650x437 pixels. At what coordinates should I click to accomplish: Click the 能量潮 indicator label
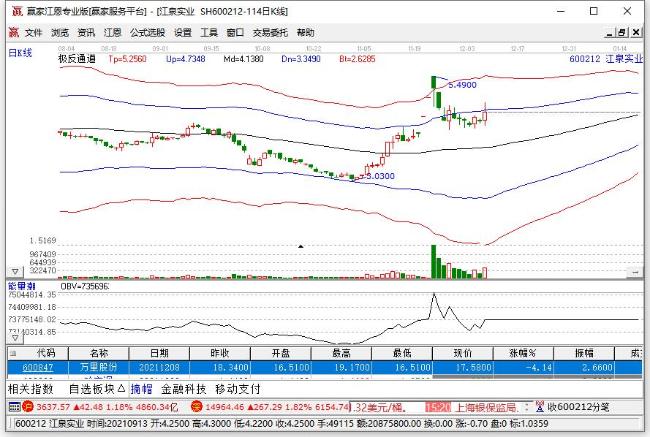pyautogui.click(x=22, y=286)
